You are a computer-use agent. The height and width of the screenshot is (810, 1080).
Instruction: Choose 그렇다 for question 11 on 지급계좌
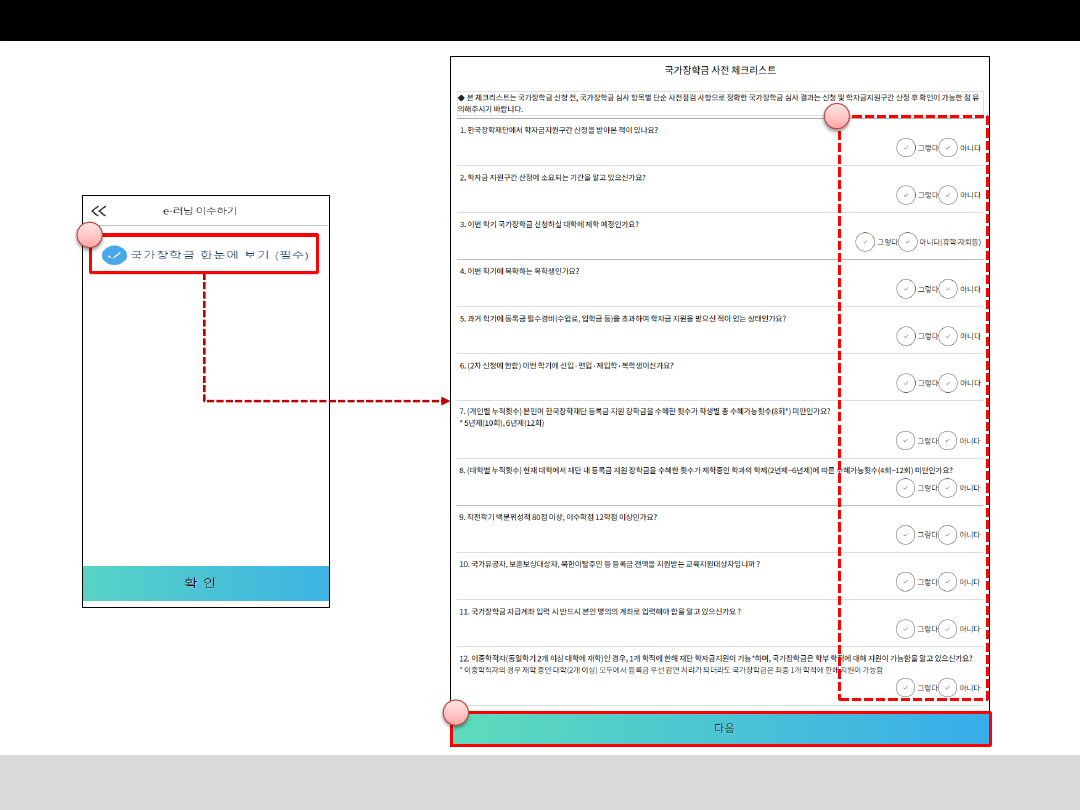906,628
